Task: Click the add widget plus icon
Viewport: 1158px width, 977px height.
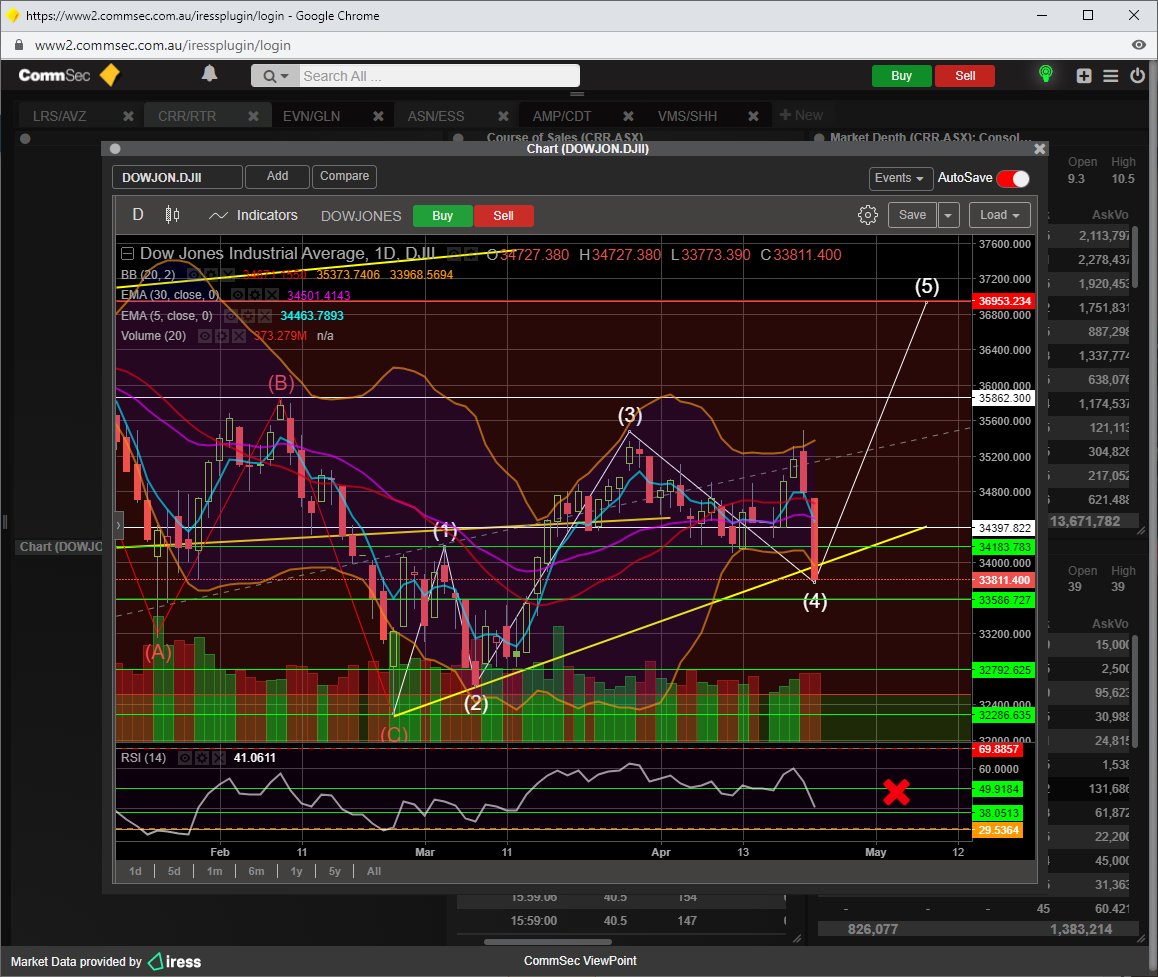Action: (x=1084, y=76)
